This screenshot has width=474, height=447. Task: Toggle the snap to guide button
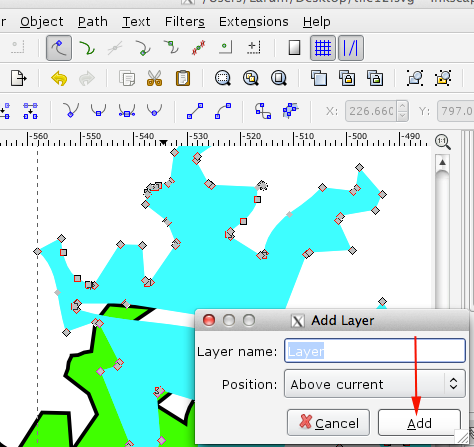tap(351, 48)
